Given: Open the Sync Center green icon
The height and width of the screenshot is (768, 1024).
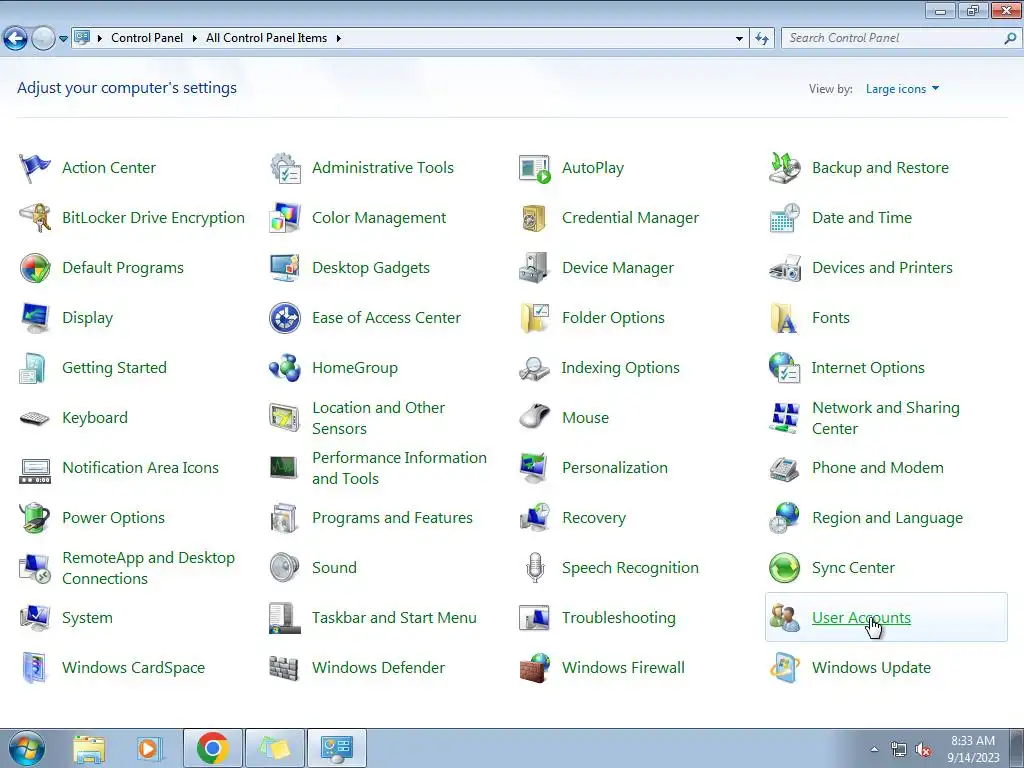Looking at the screenshot, I should click(x=785, y=568).
